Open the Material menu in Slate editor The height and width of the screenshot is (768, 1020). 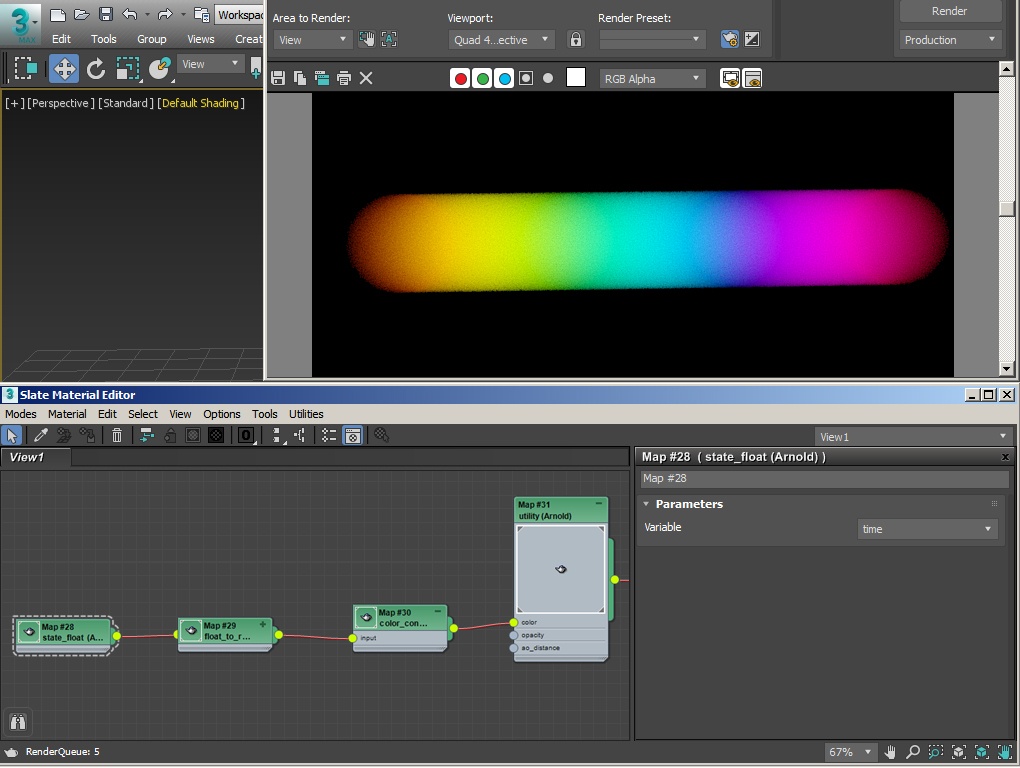67,414
